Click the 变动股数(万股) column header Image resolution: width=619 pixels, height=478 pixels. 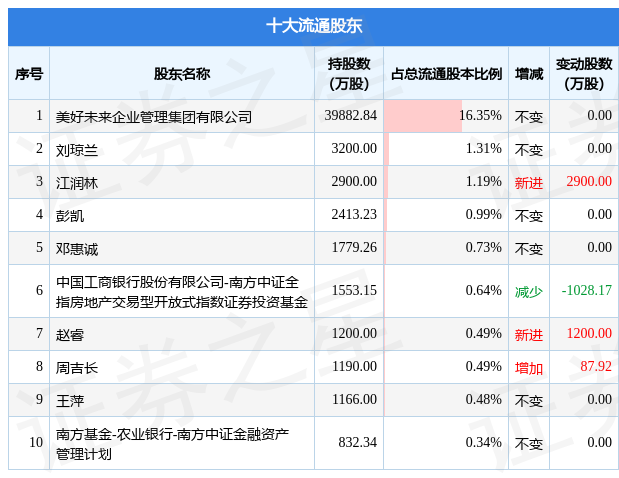[583, 73]
